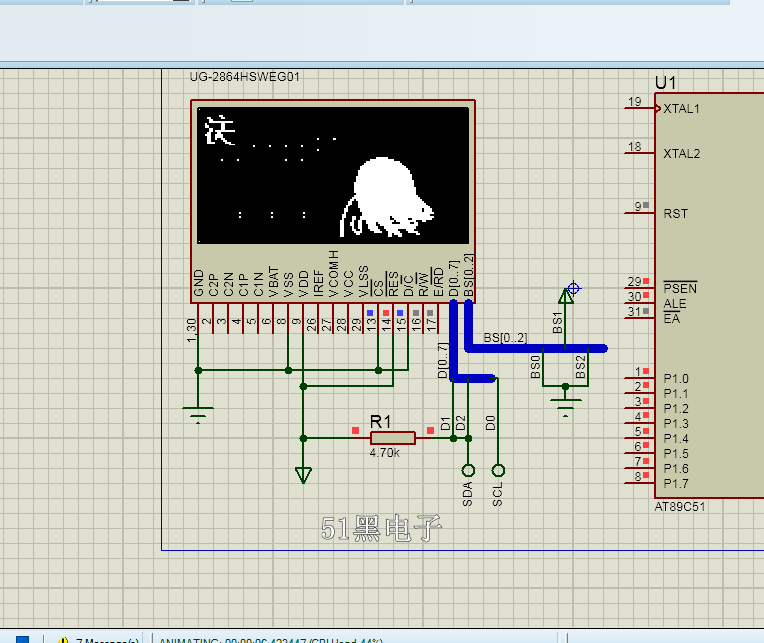Select the U1 reference label
The height and width of the screenshot is (643, 764).
tap(665, 83)
